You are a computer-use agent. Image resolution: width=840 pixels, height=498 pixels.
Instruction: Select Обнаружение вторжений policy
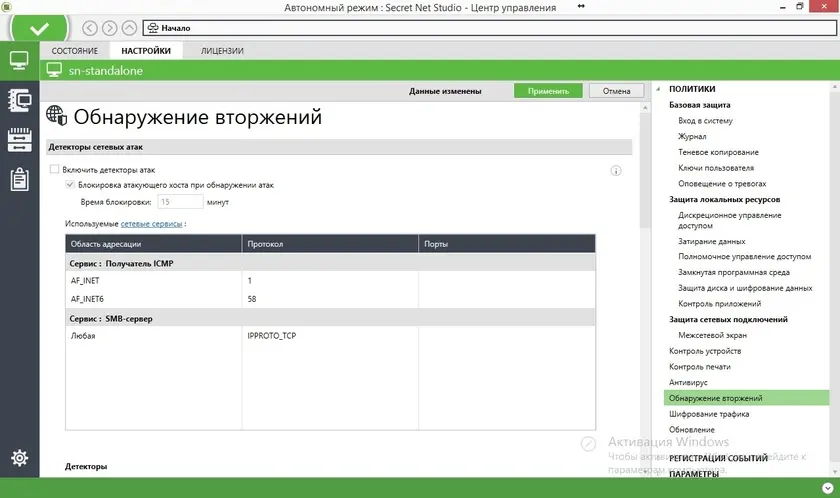pos(746,398)
